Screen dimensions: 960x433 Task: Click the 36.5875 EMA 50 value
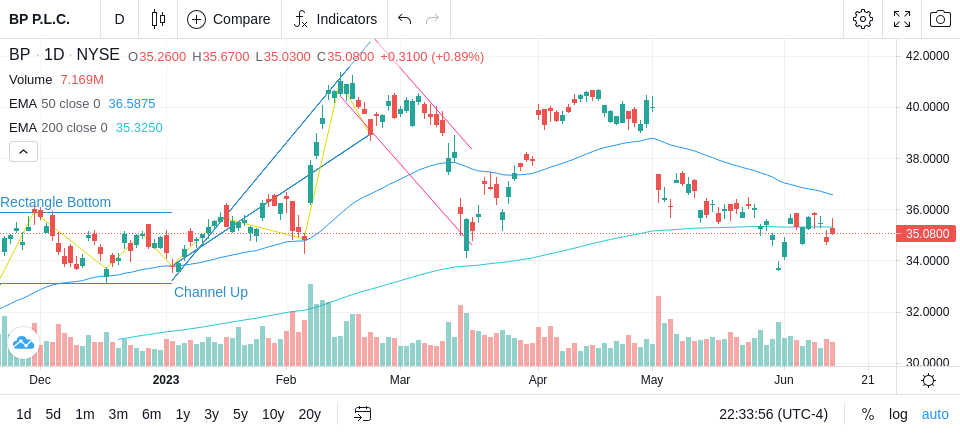click(132, 104)
